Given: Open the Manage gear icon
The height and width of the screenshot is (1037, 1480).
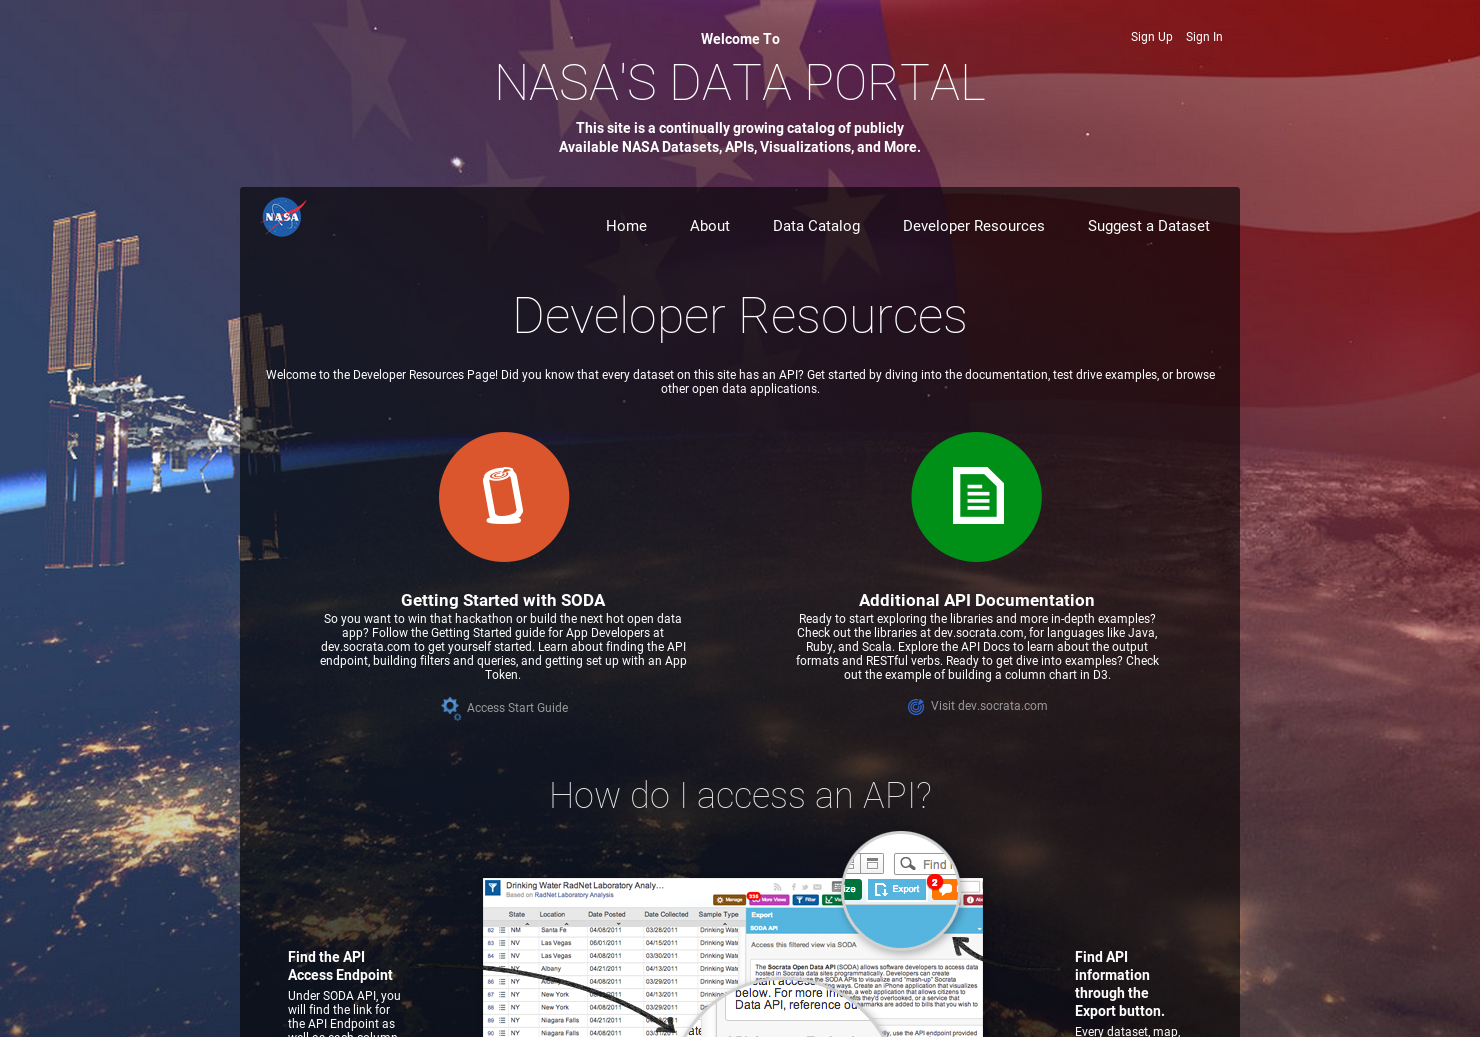Looking at the screenshot, I should [719, 899].
